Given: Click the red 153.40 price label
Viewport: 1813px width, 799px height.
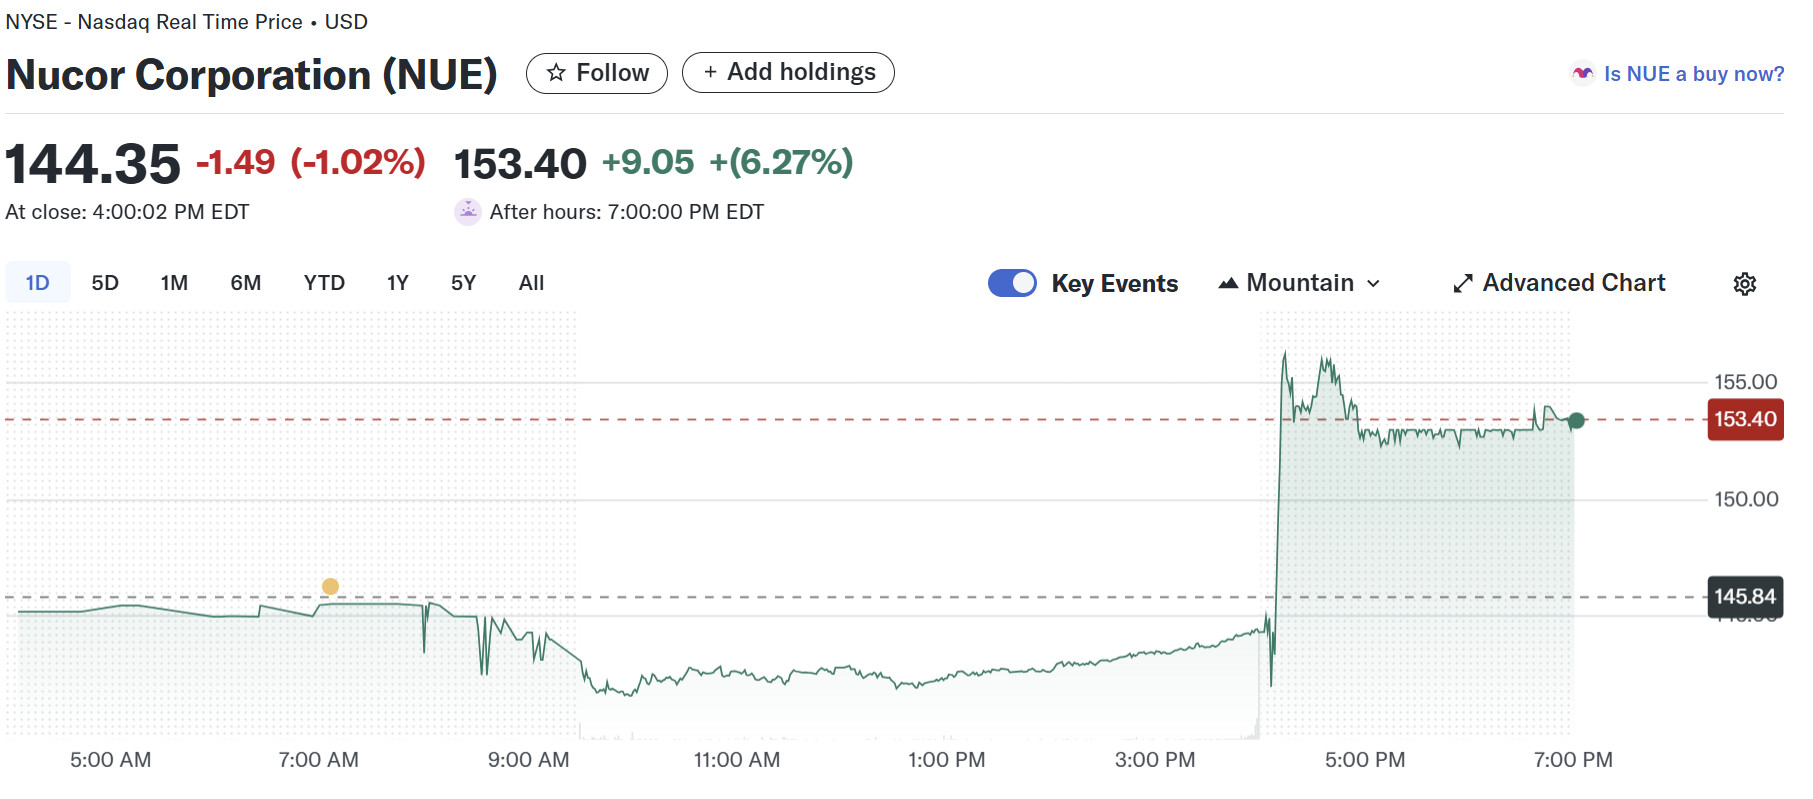Looking at the screenshot, I should (x=1745, y=419).
